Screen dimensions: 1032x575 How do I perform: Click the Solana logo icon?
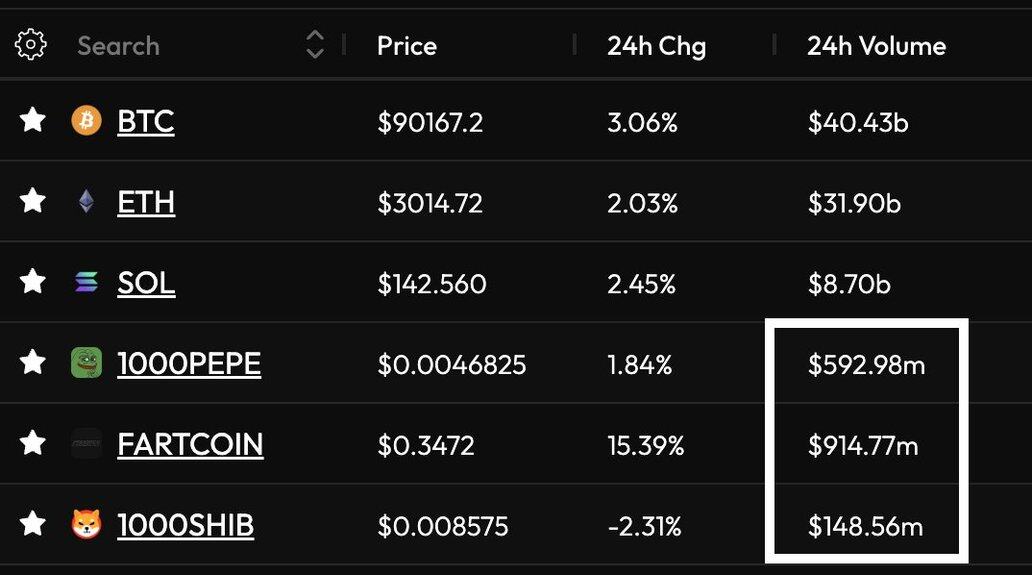point(87,283)
